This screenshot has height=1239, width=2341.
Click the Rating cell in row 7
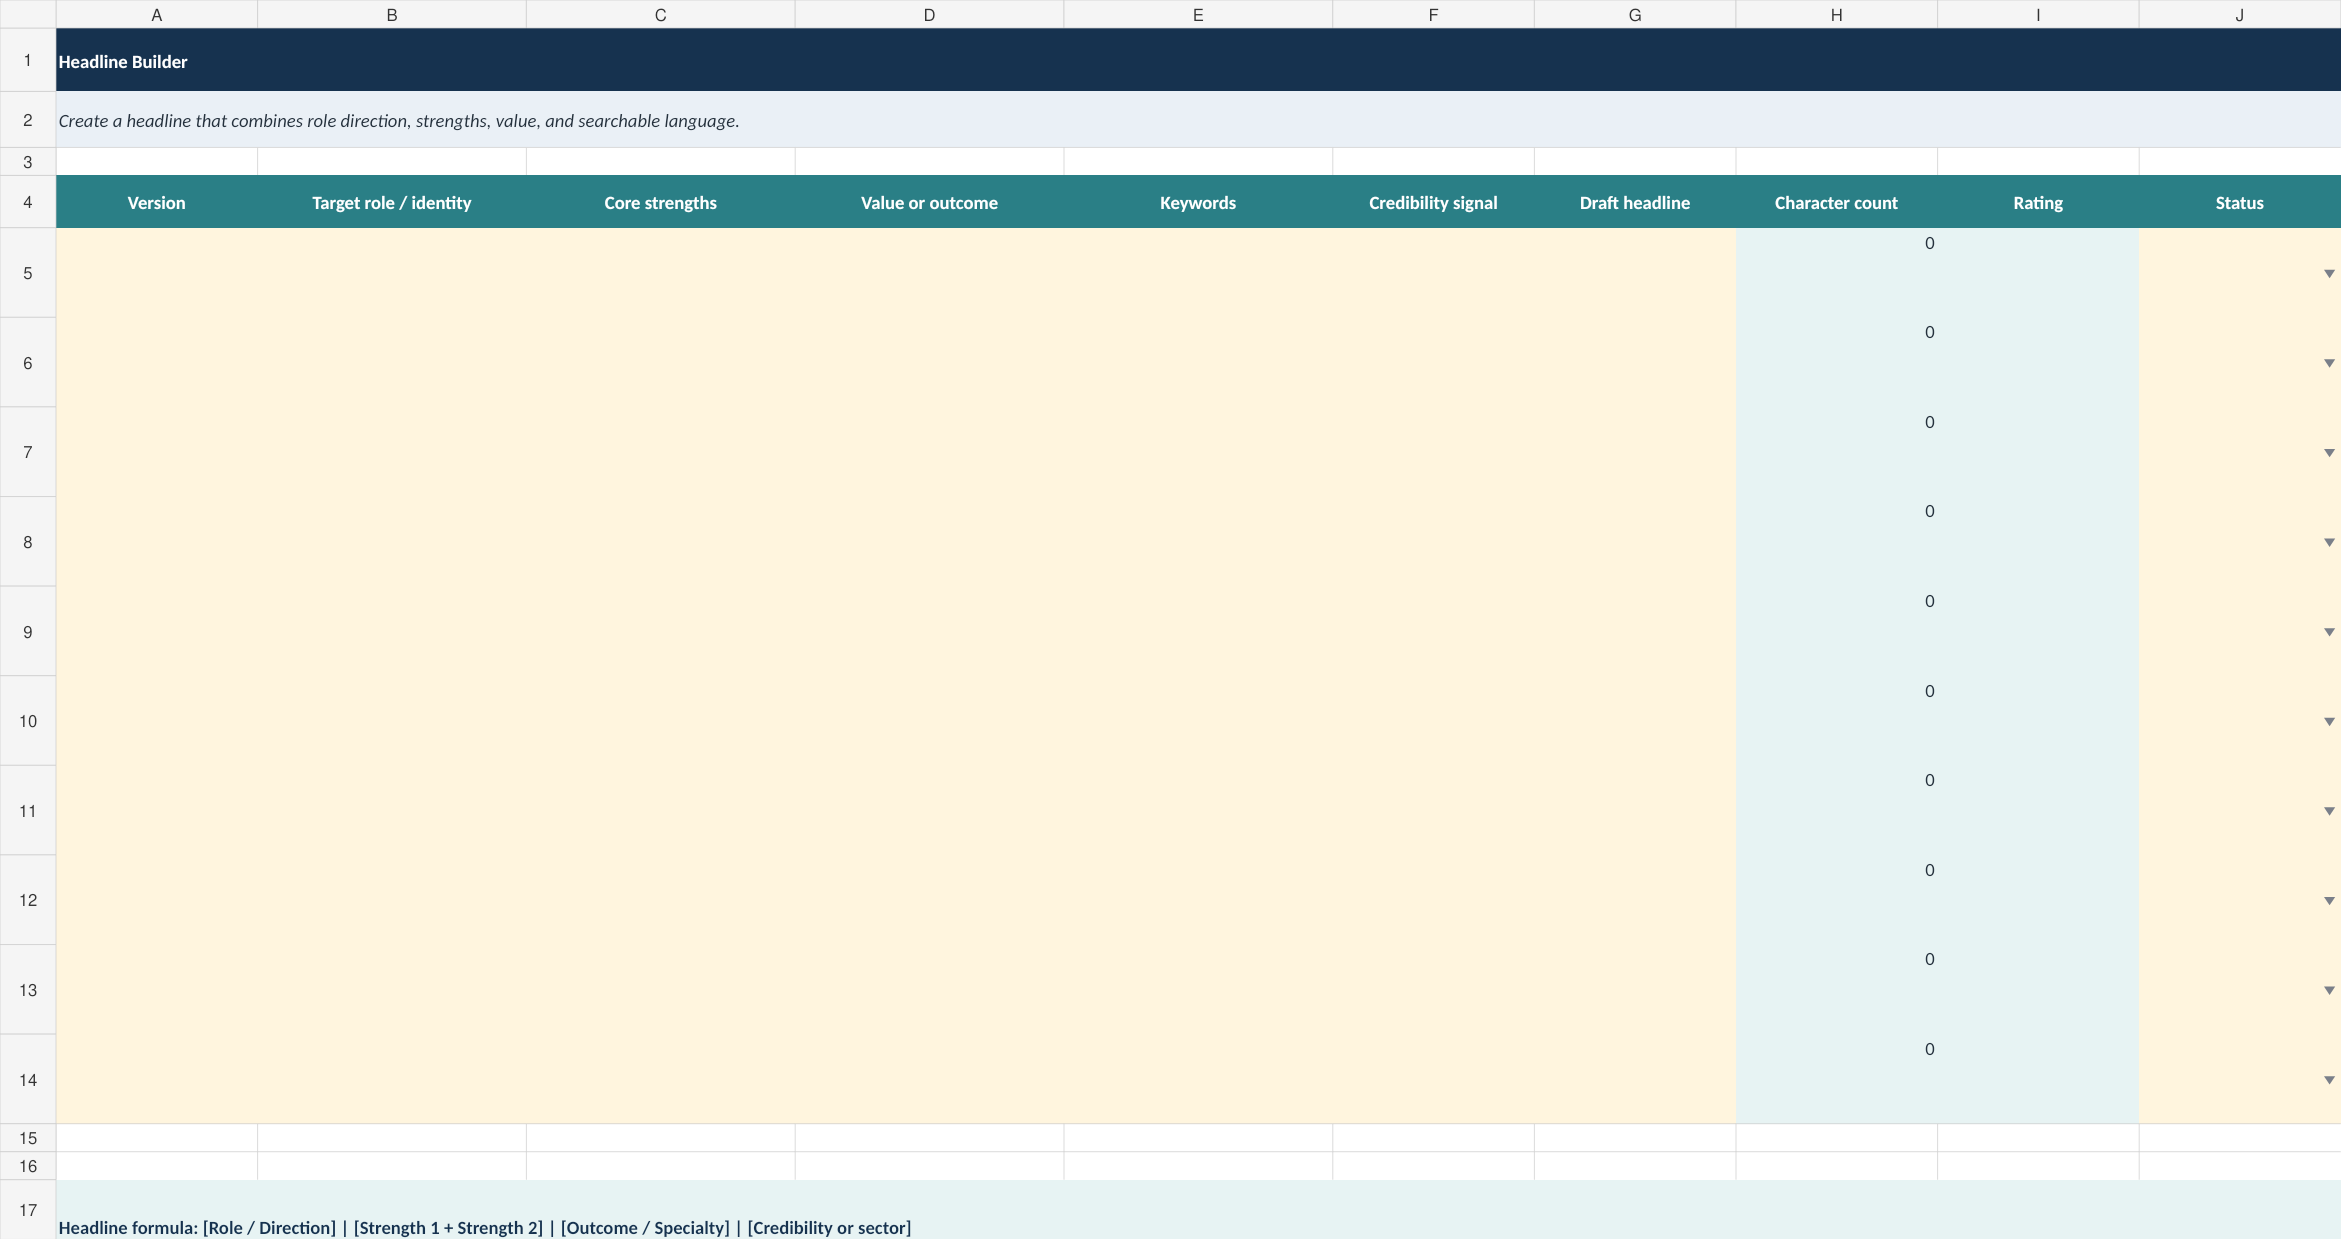[2038, 452]
